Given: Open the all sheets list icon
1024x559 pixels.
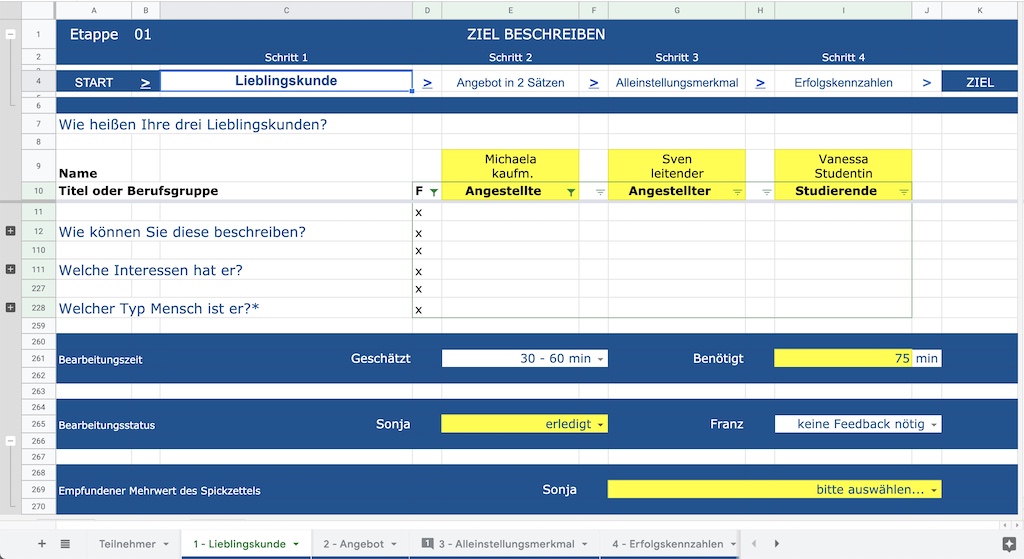Looking at the screenshot, I should 65,543.
